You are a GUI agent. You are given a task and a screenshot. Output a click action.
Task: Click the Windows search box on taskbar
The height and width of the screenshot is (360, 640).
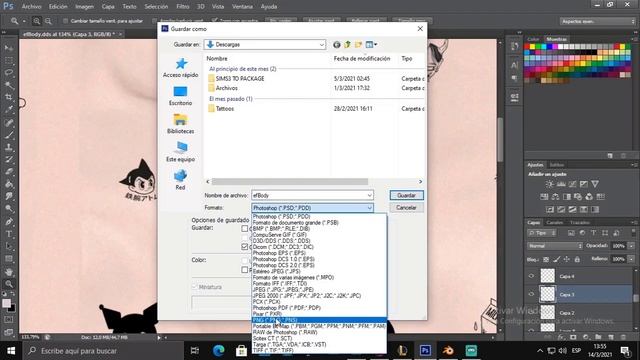pos(103,351)
